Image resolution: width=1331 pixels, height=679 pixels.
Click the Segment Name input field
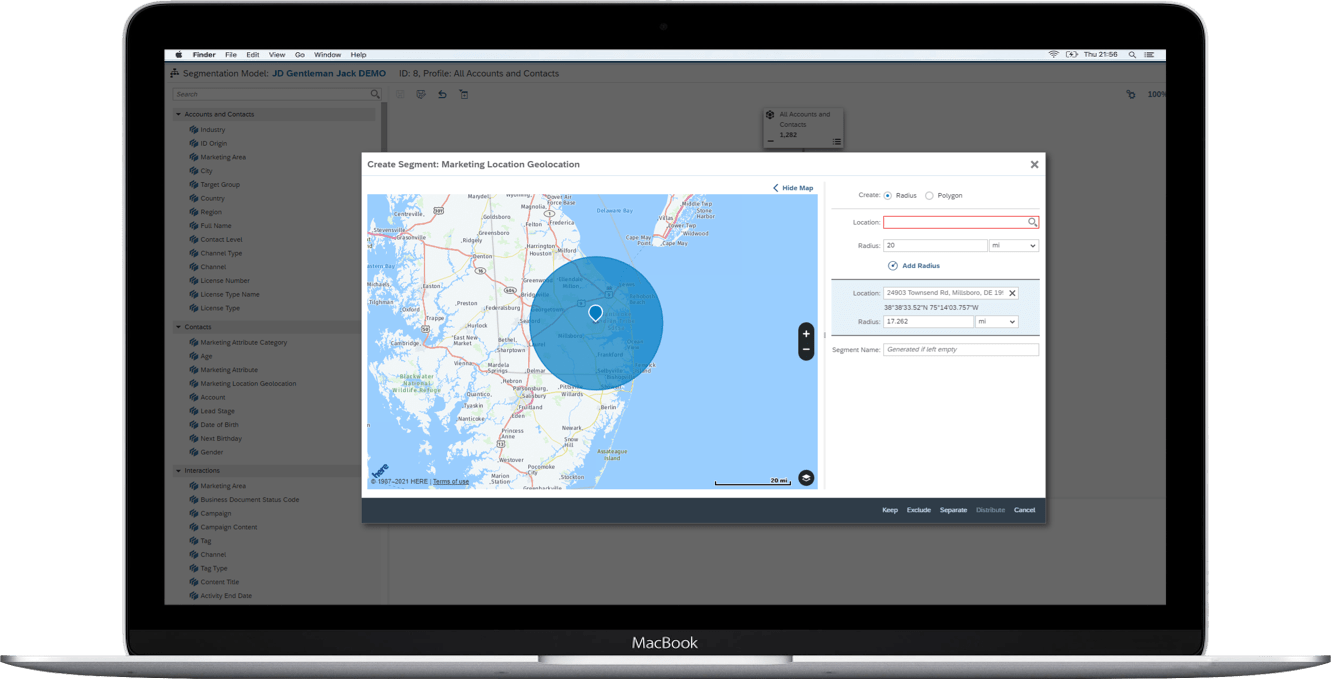coord(960,350)
